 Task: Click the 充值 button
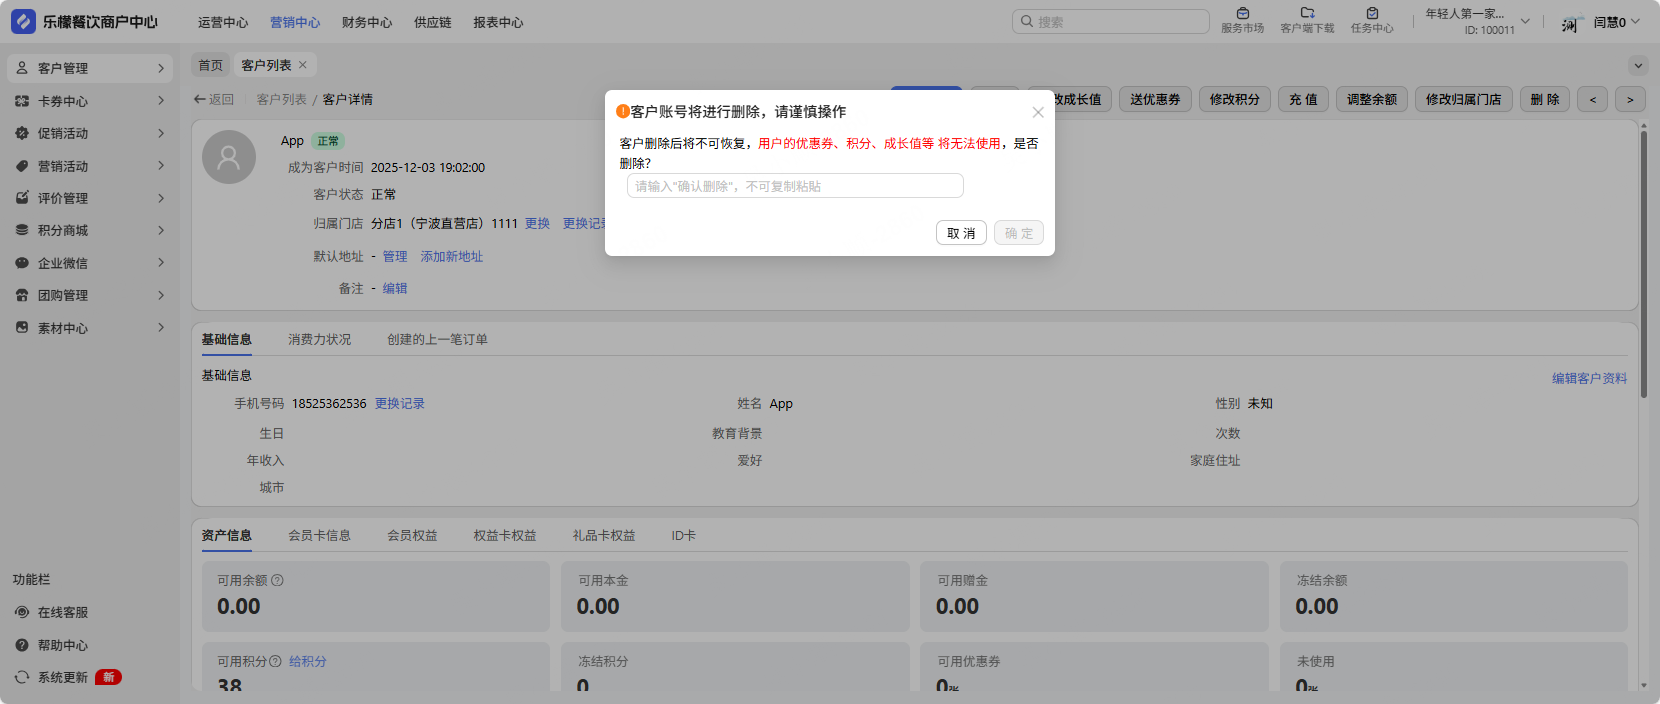click(1304, 99)
